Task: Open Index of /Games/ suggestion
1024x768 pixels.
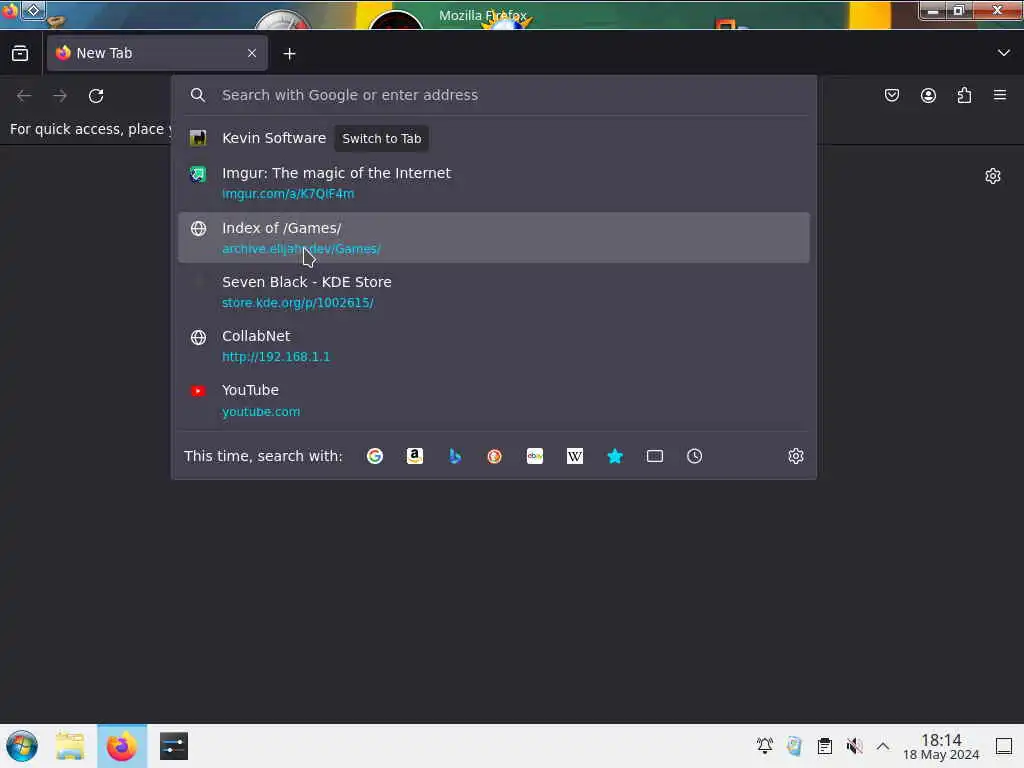Action: point(494,238)
